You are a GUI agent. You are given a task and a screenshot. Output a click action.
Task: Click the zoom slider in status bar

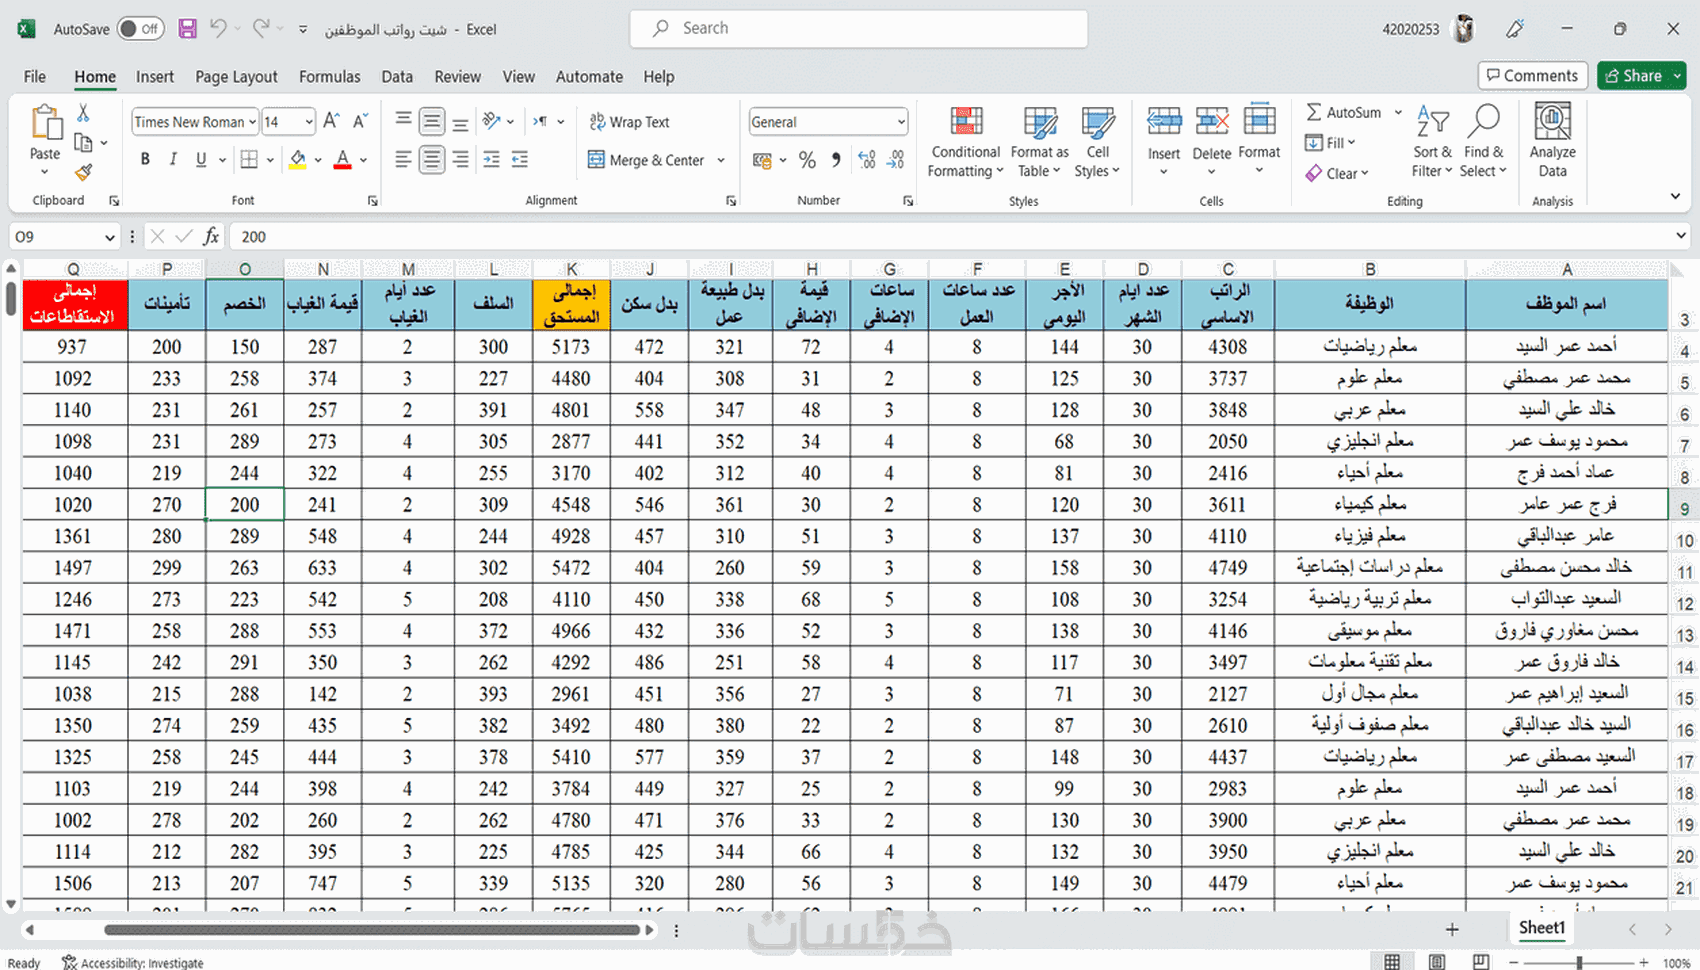[x=1579, y=962]
